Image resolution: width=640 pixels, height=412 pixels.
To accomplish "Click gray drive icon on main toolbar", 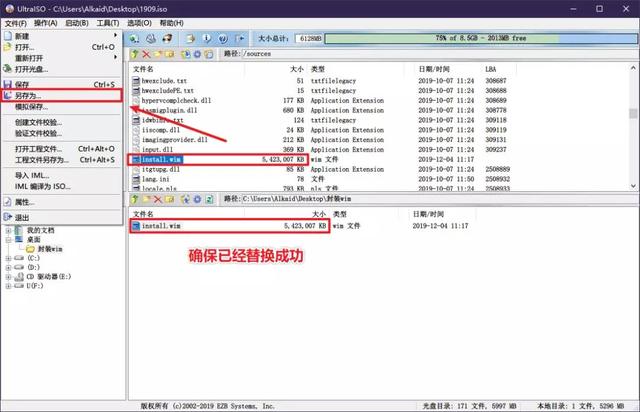I will tap(151, 39).
